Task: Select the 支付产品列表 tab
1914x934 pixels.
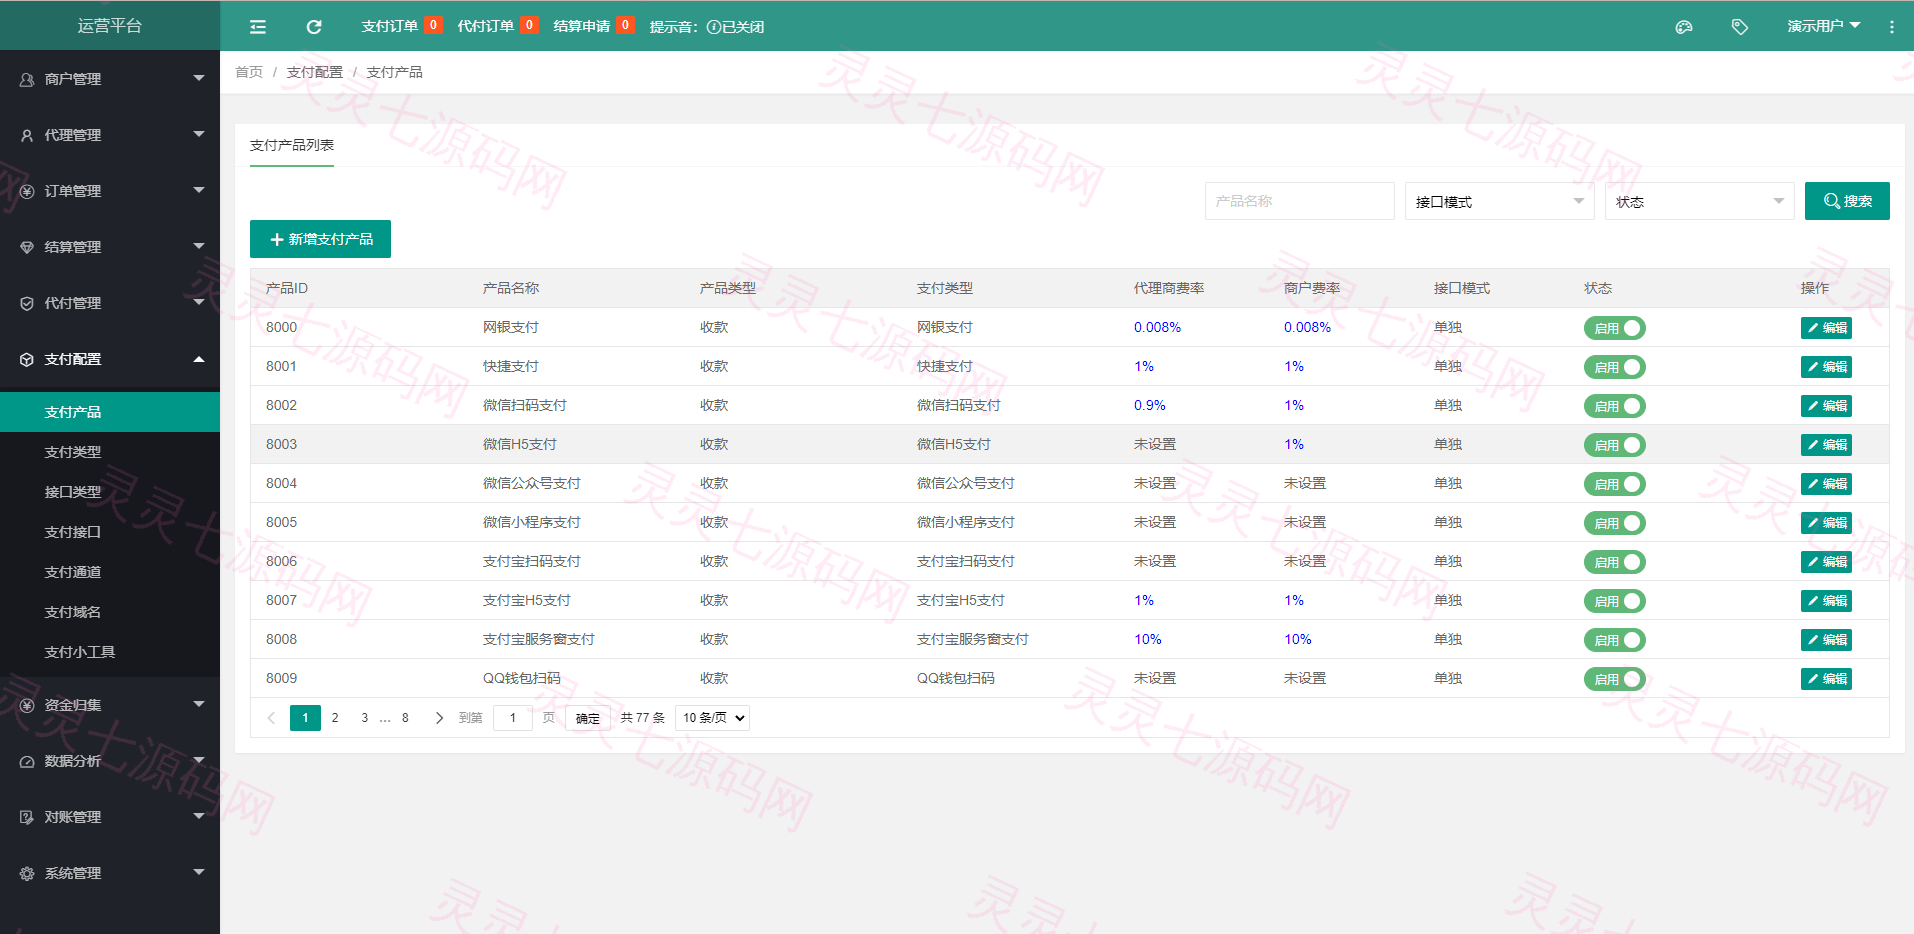Action: coord(292,145)
